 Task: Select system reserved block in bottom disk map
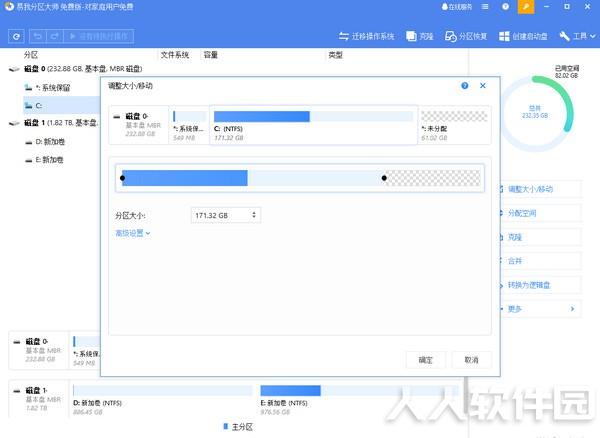[86, 351]
